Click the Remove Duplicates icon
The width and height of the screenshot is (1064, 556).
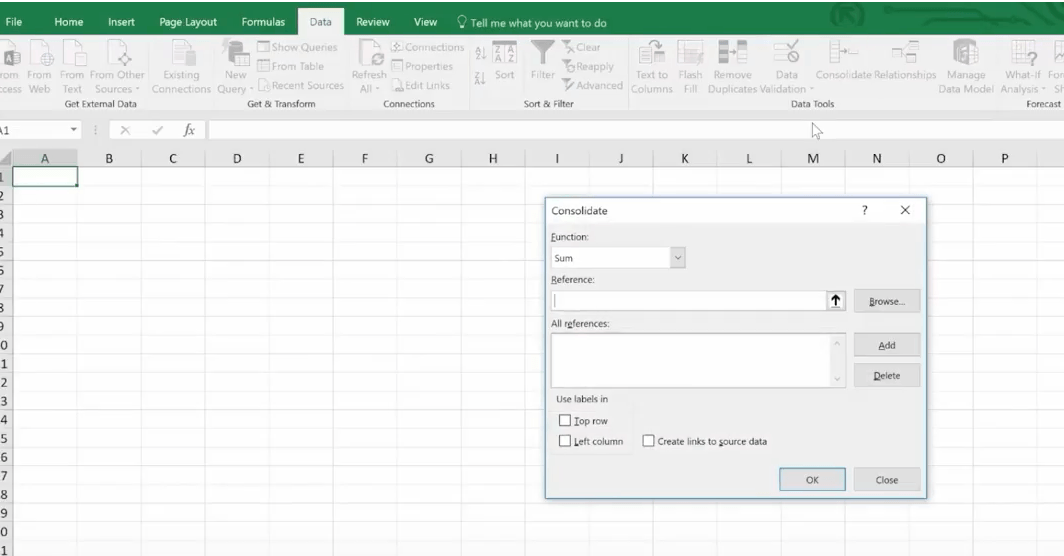[x=732, y=54]
